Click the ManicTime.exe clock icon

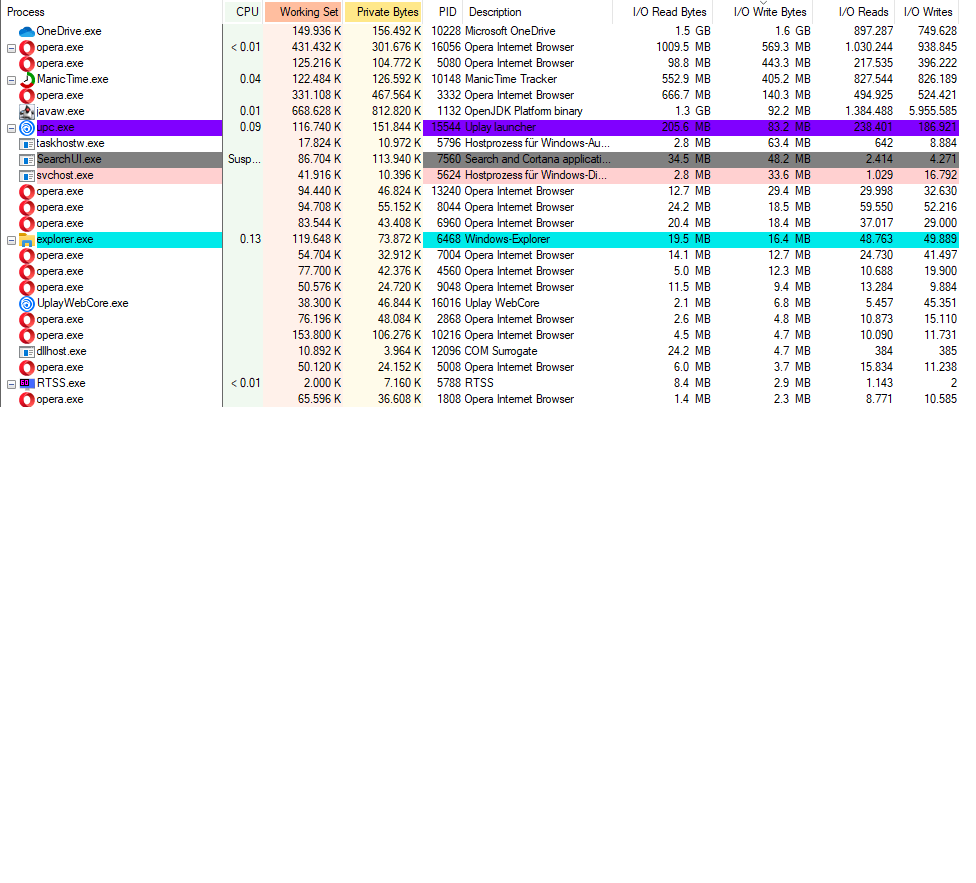27,79
